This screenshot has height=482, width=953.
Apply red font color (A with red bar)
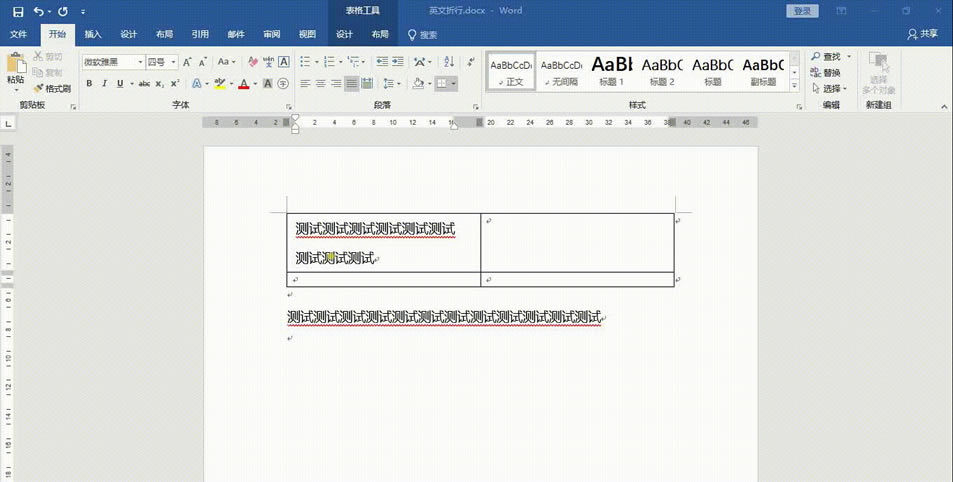(244, 83)
